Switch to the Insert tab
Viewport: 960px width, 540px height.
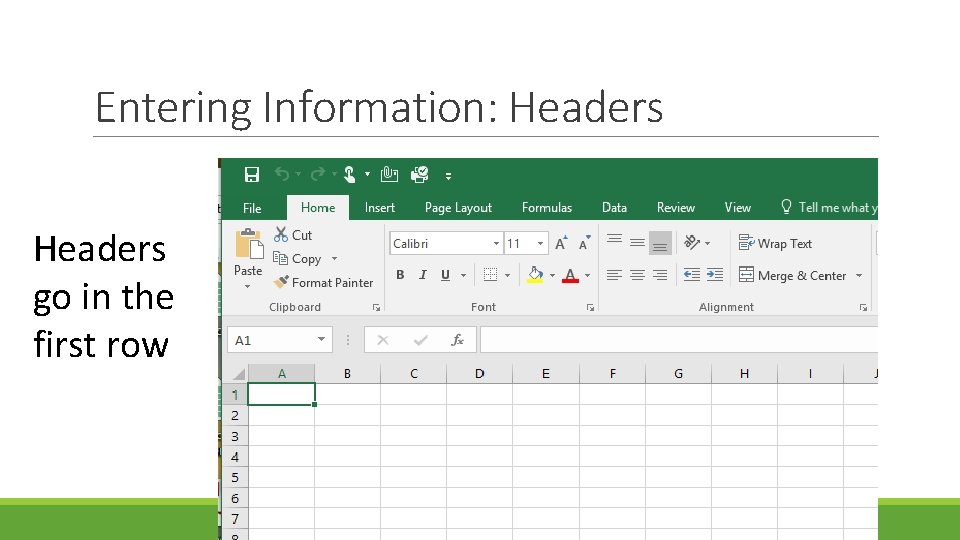click(380, 208)
